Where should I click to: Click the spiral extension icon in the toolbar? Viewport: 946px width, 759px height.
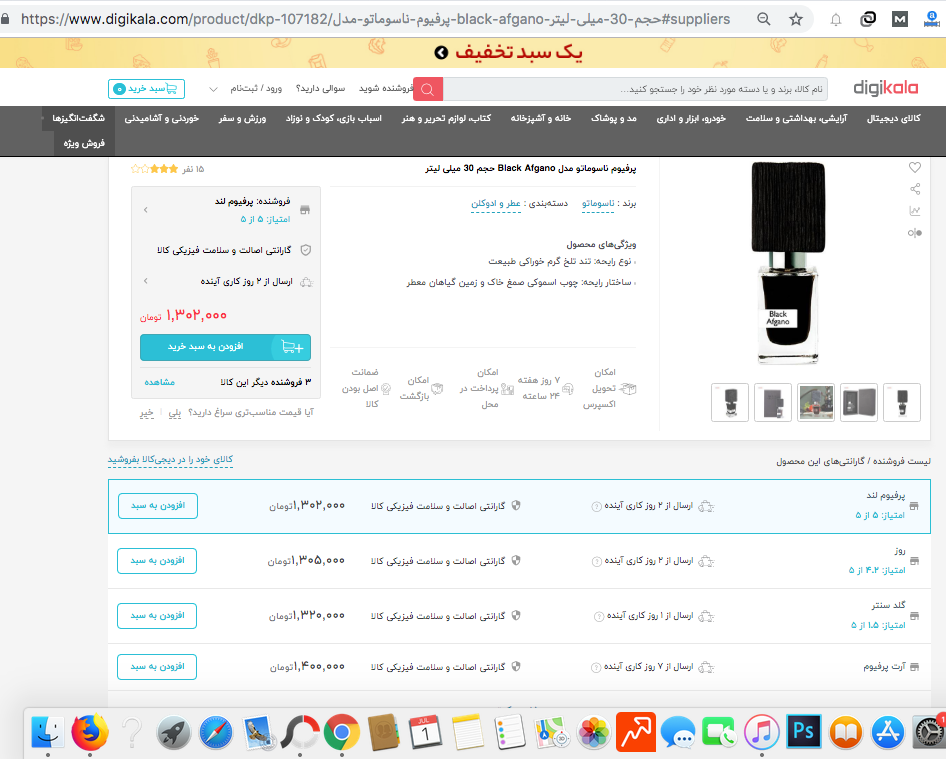[x=868, y=19]
